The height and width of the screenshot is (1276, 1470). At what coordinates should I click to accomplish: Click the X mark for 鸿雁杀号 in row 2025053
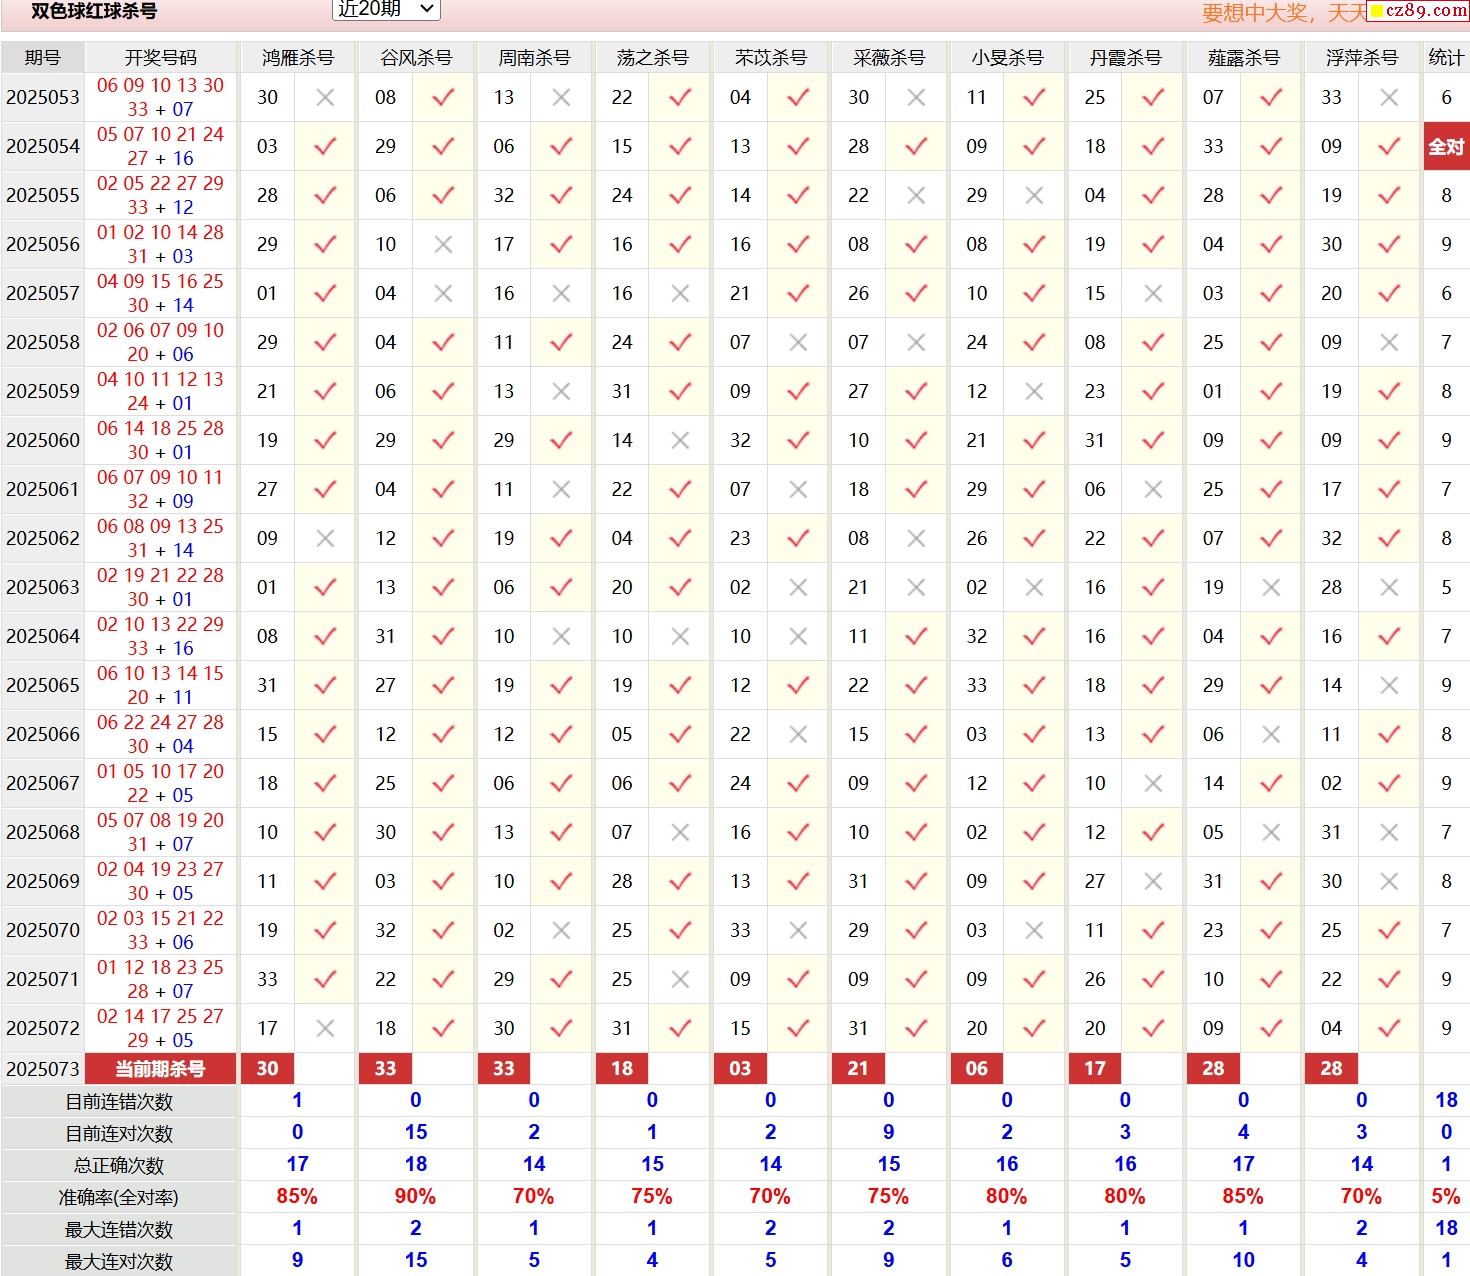tap(325, 97)
